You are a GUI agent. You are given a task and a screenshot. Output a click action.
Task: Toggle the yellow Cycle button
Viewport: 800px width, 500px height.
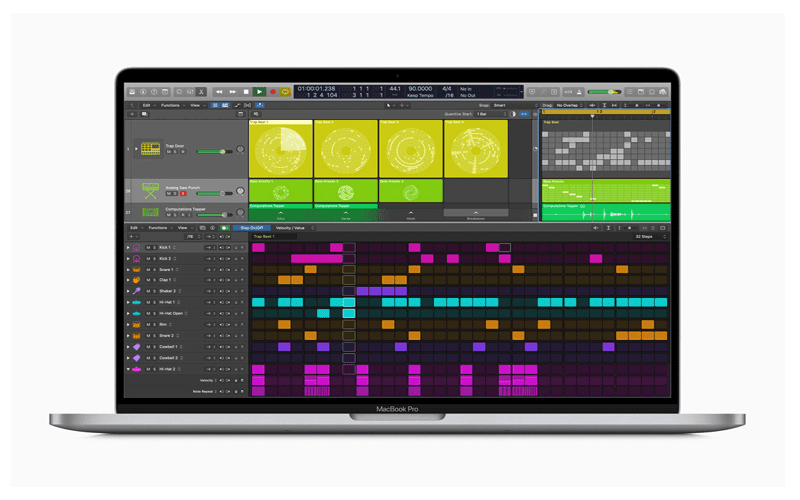(x=285, y=91)
